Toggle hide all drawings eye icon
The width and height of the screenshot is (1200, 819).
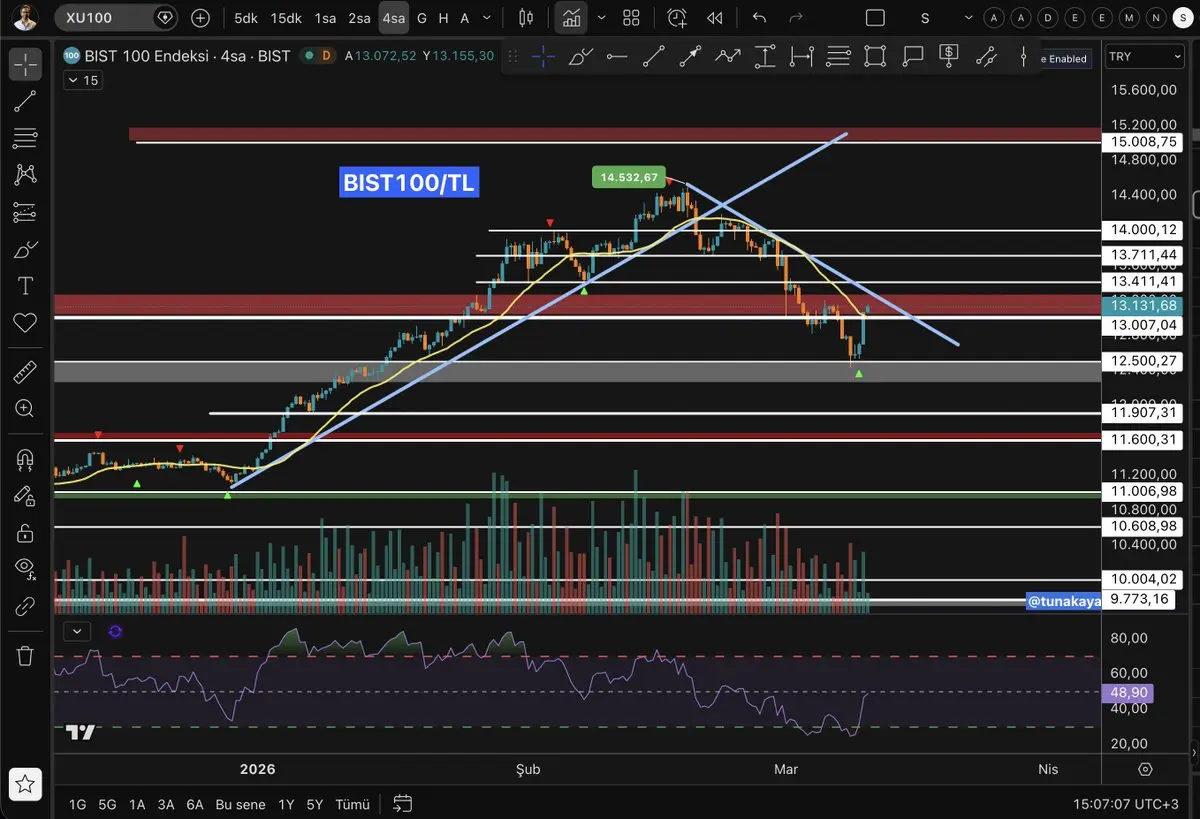coord(25,568)
